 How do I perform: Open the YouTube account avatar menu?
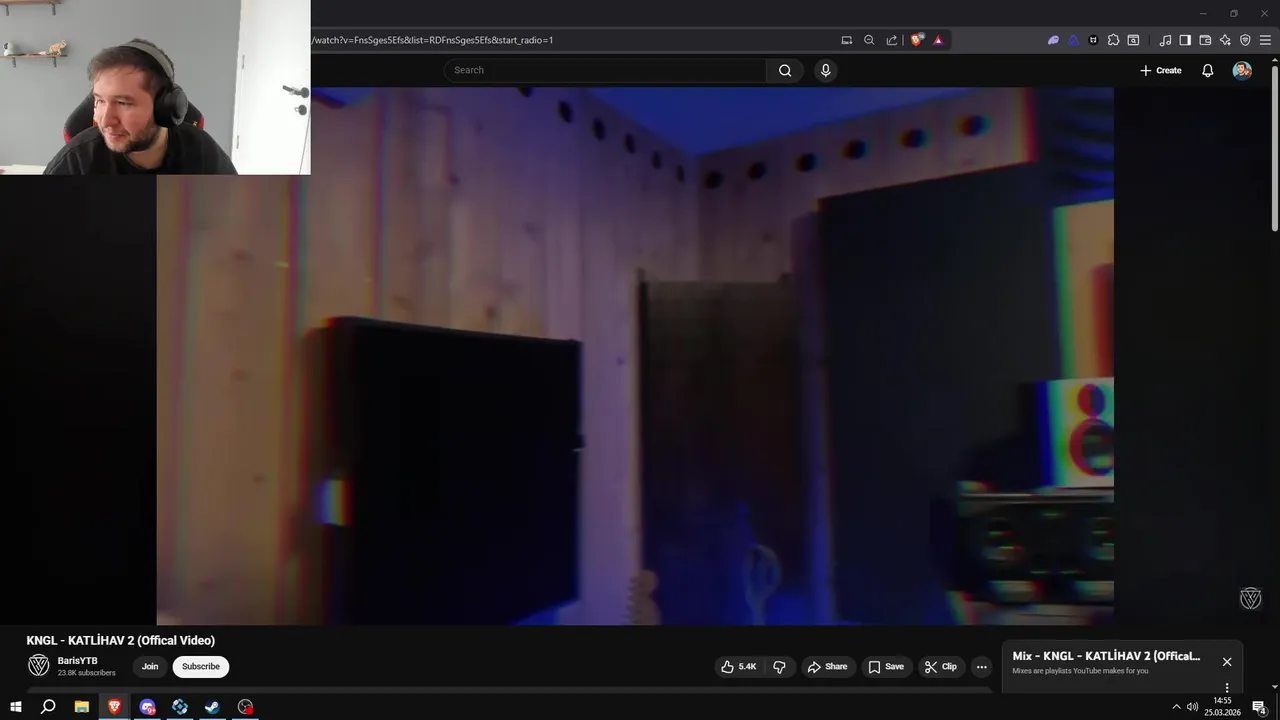click(1242, 70)
